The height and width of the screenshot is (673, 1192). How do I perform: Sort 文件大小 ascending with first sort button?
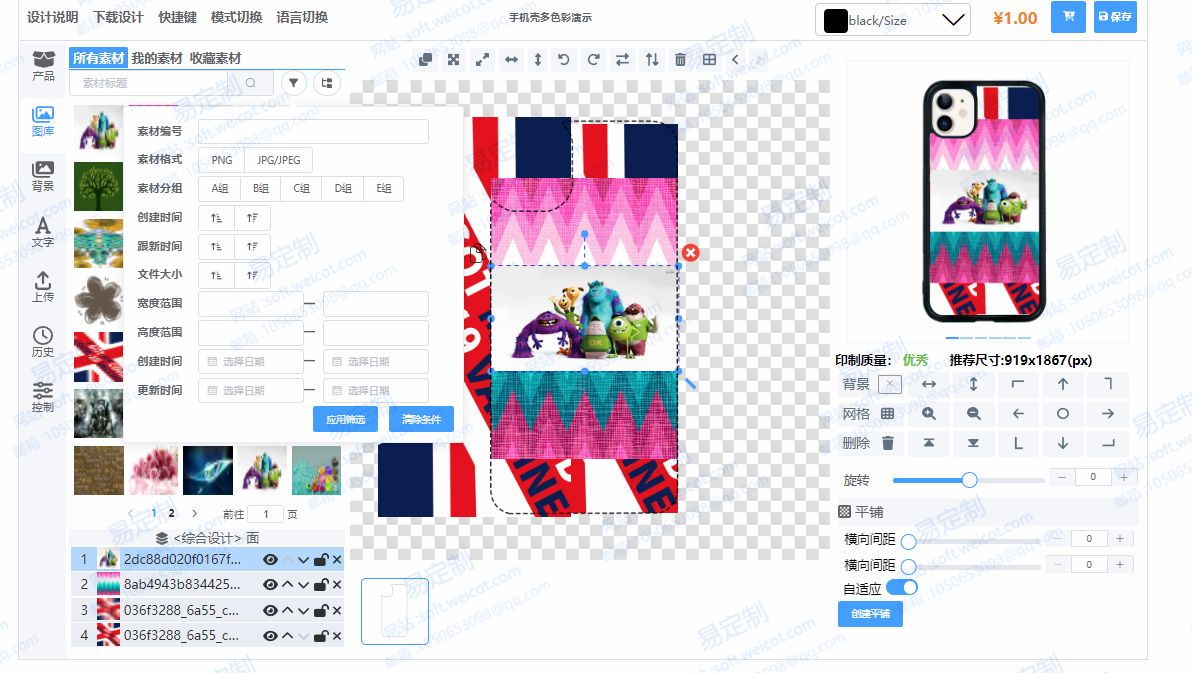(x=217, y=275)
